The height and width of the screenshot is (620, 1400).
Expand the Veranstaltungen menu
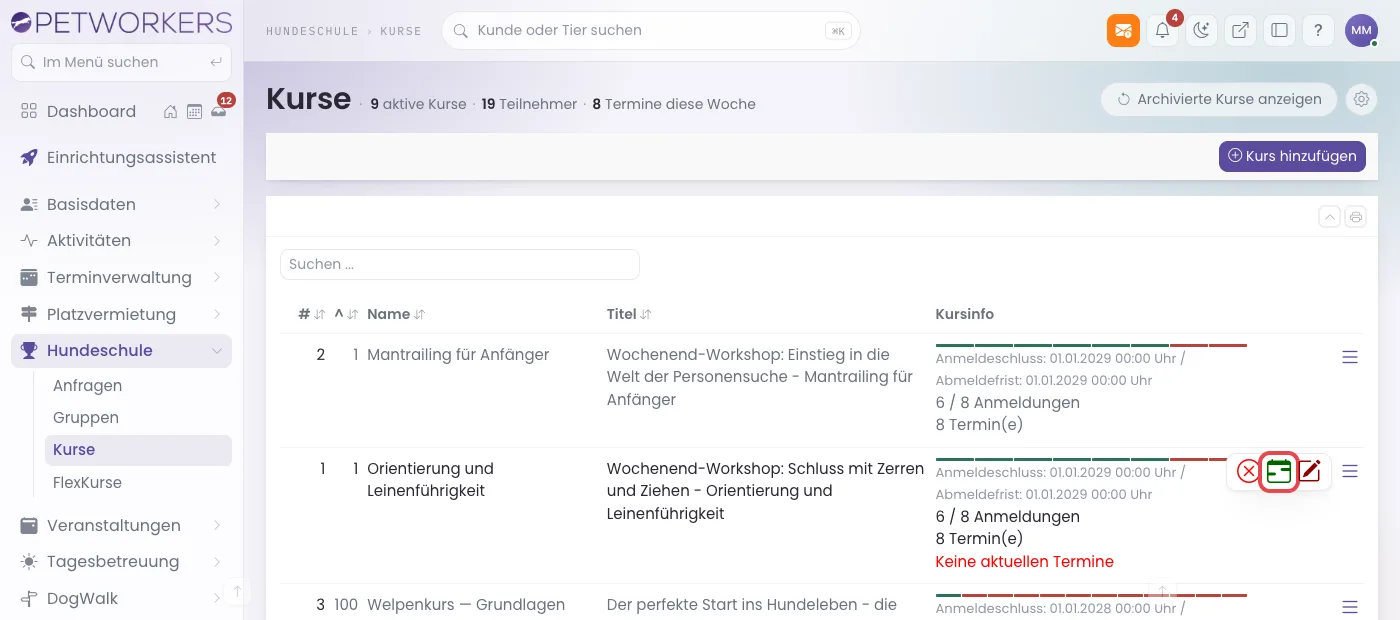point(121,525)
